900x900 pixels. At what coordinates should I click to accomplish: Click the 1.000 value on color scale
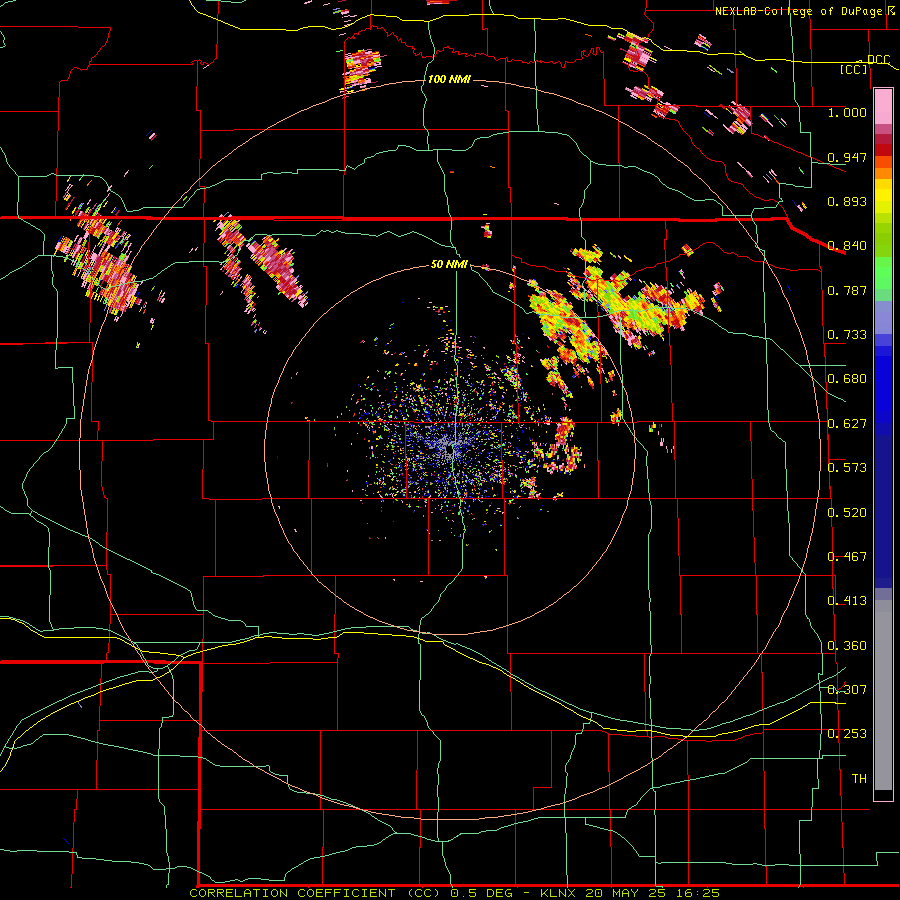847,112
